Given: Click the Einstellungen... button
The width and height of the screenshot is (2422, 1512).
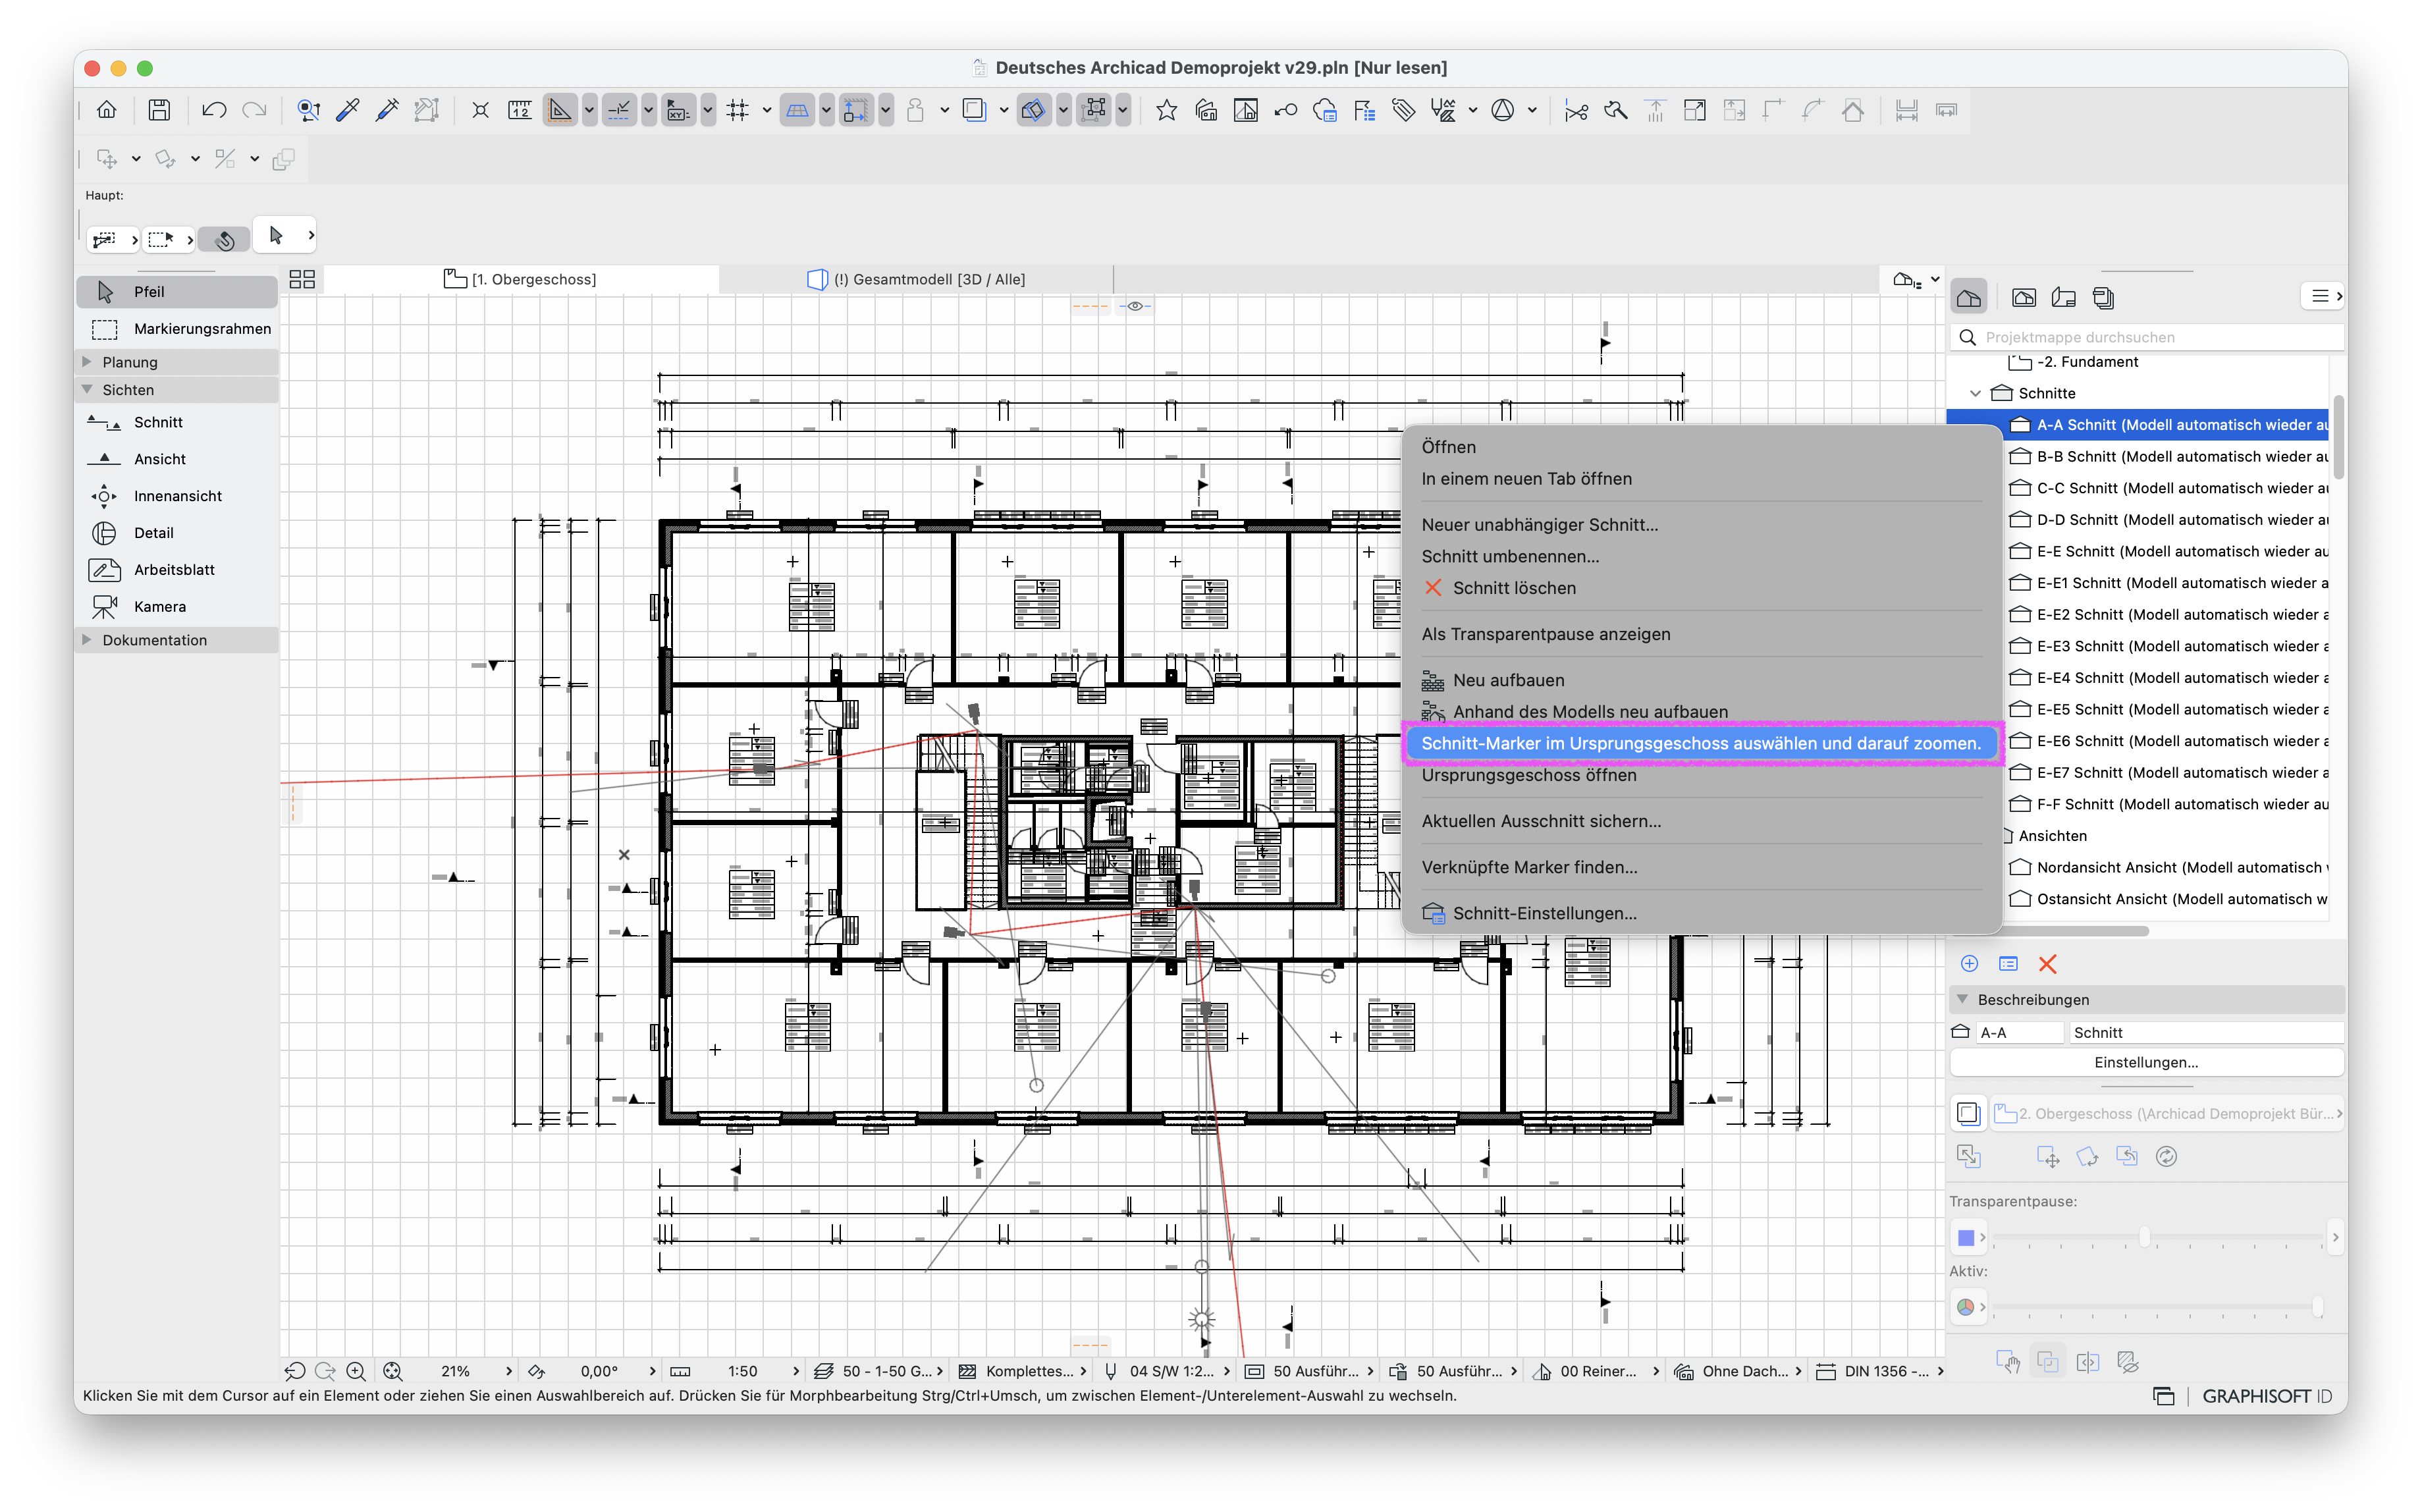Looking at the screenshot, I should (2146, 1063).
